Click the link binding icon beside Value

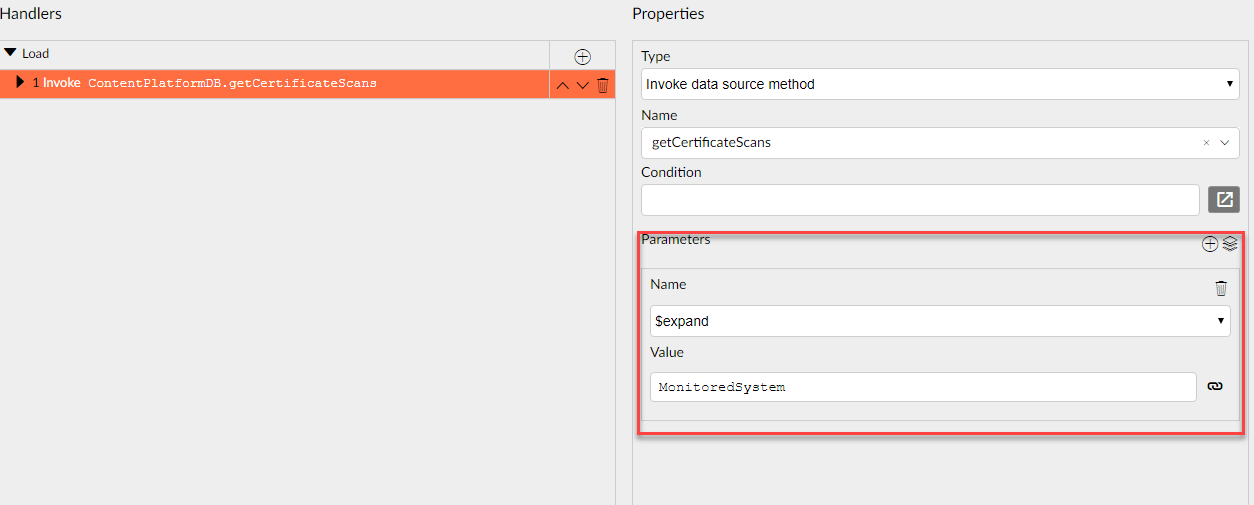(1215, 386)
